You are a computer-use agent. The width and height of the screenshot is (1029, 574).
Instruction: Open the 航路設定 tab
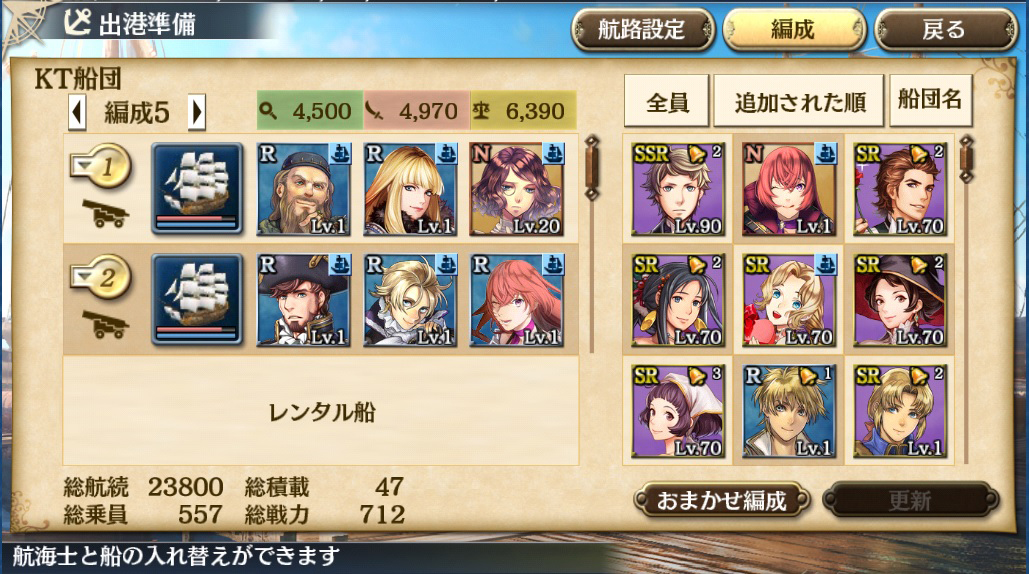point(642,30)
